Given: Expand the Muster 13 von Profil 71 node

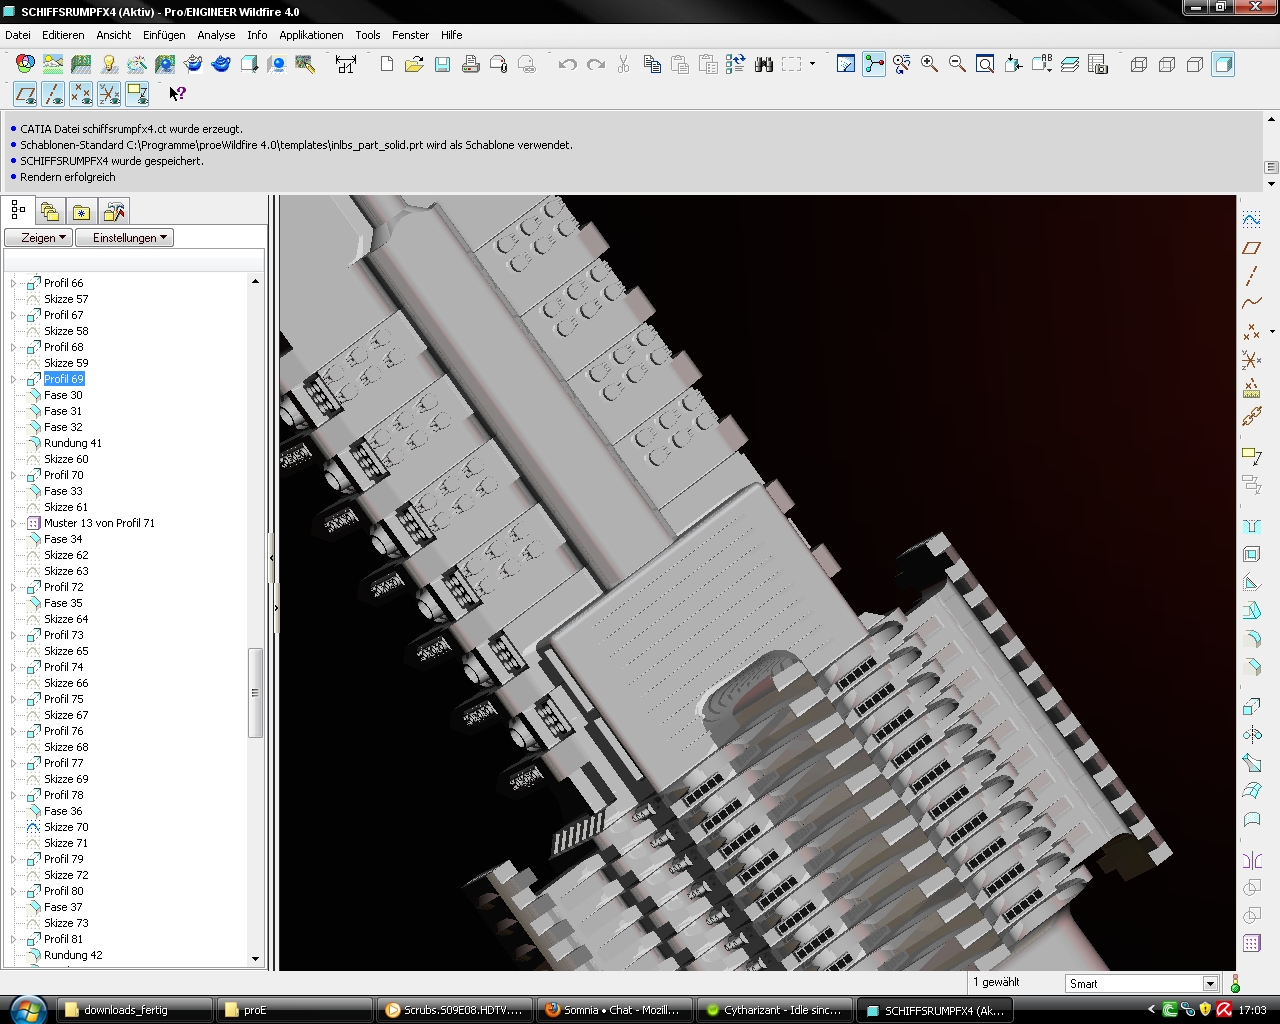Looking at the screenshot, I should pos(14,523).
